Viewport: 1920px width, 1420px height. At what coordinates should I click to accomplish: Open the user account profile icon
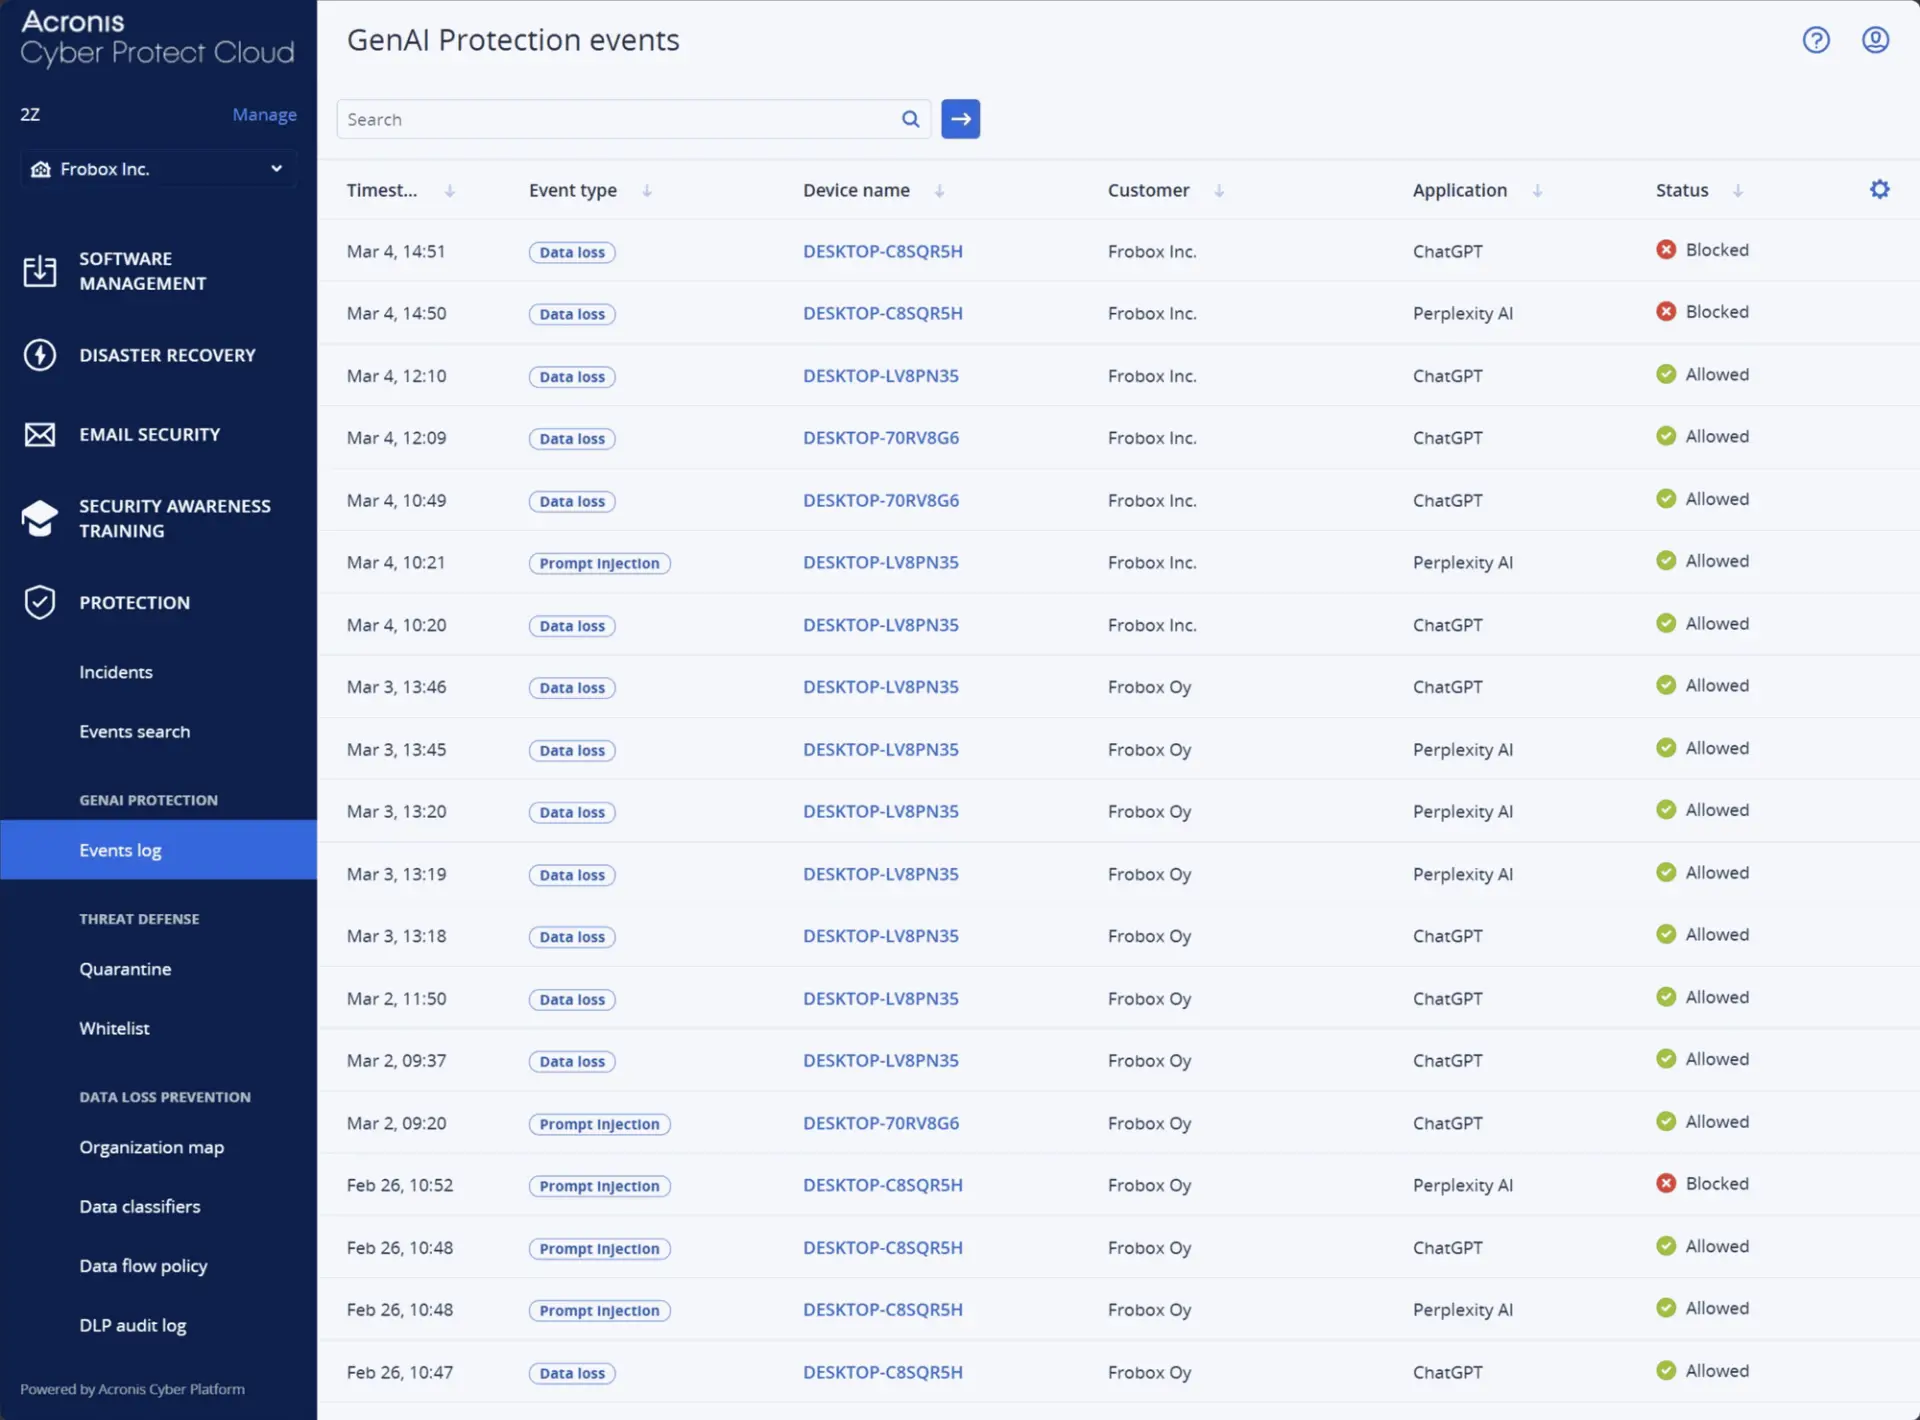[x=1875, y=40]
